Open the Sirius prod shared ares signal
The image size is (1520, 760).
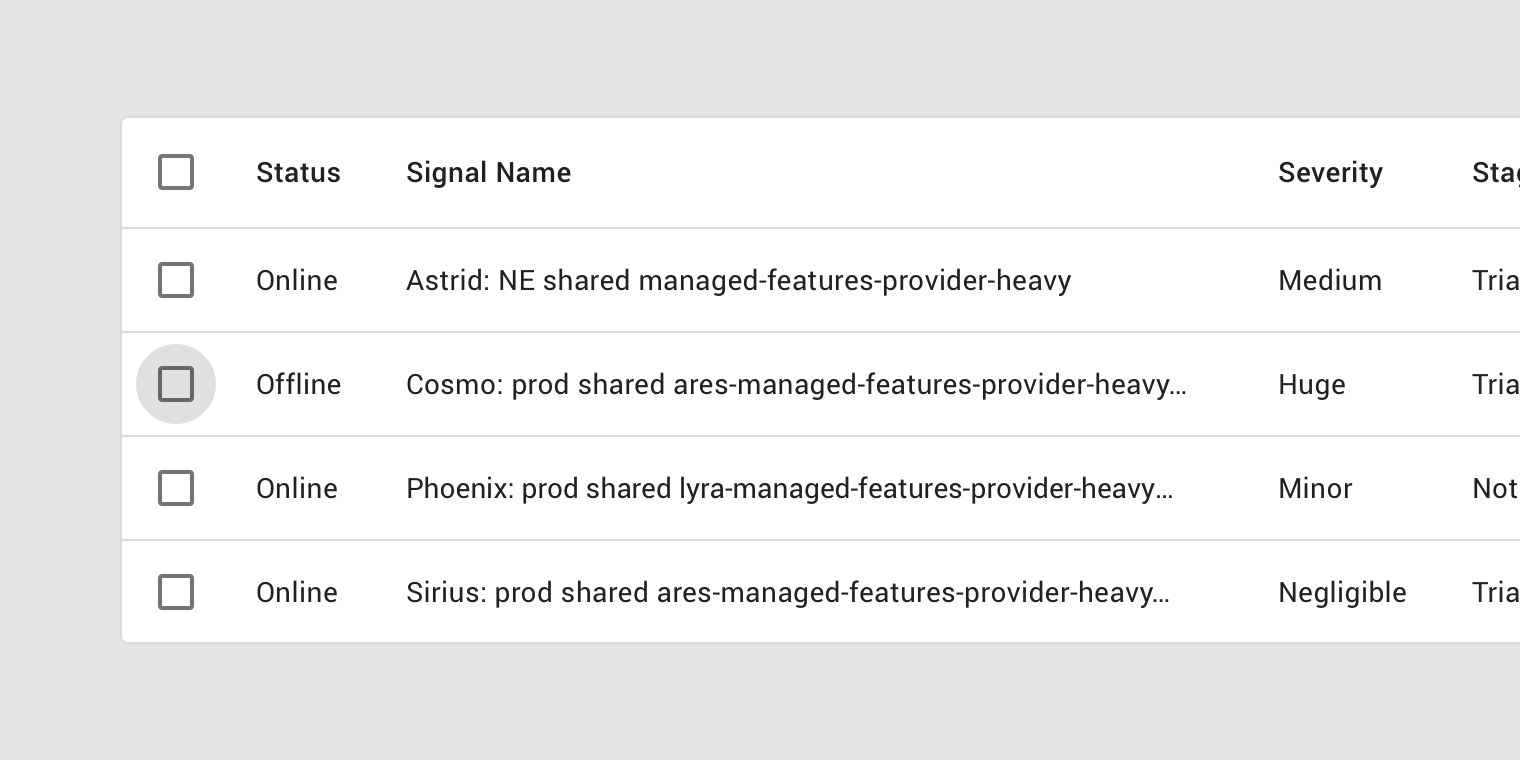click(x=787, y=593)
